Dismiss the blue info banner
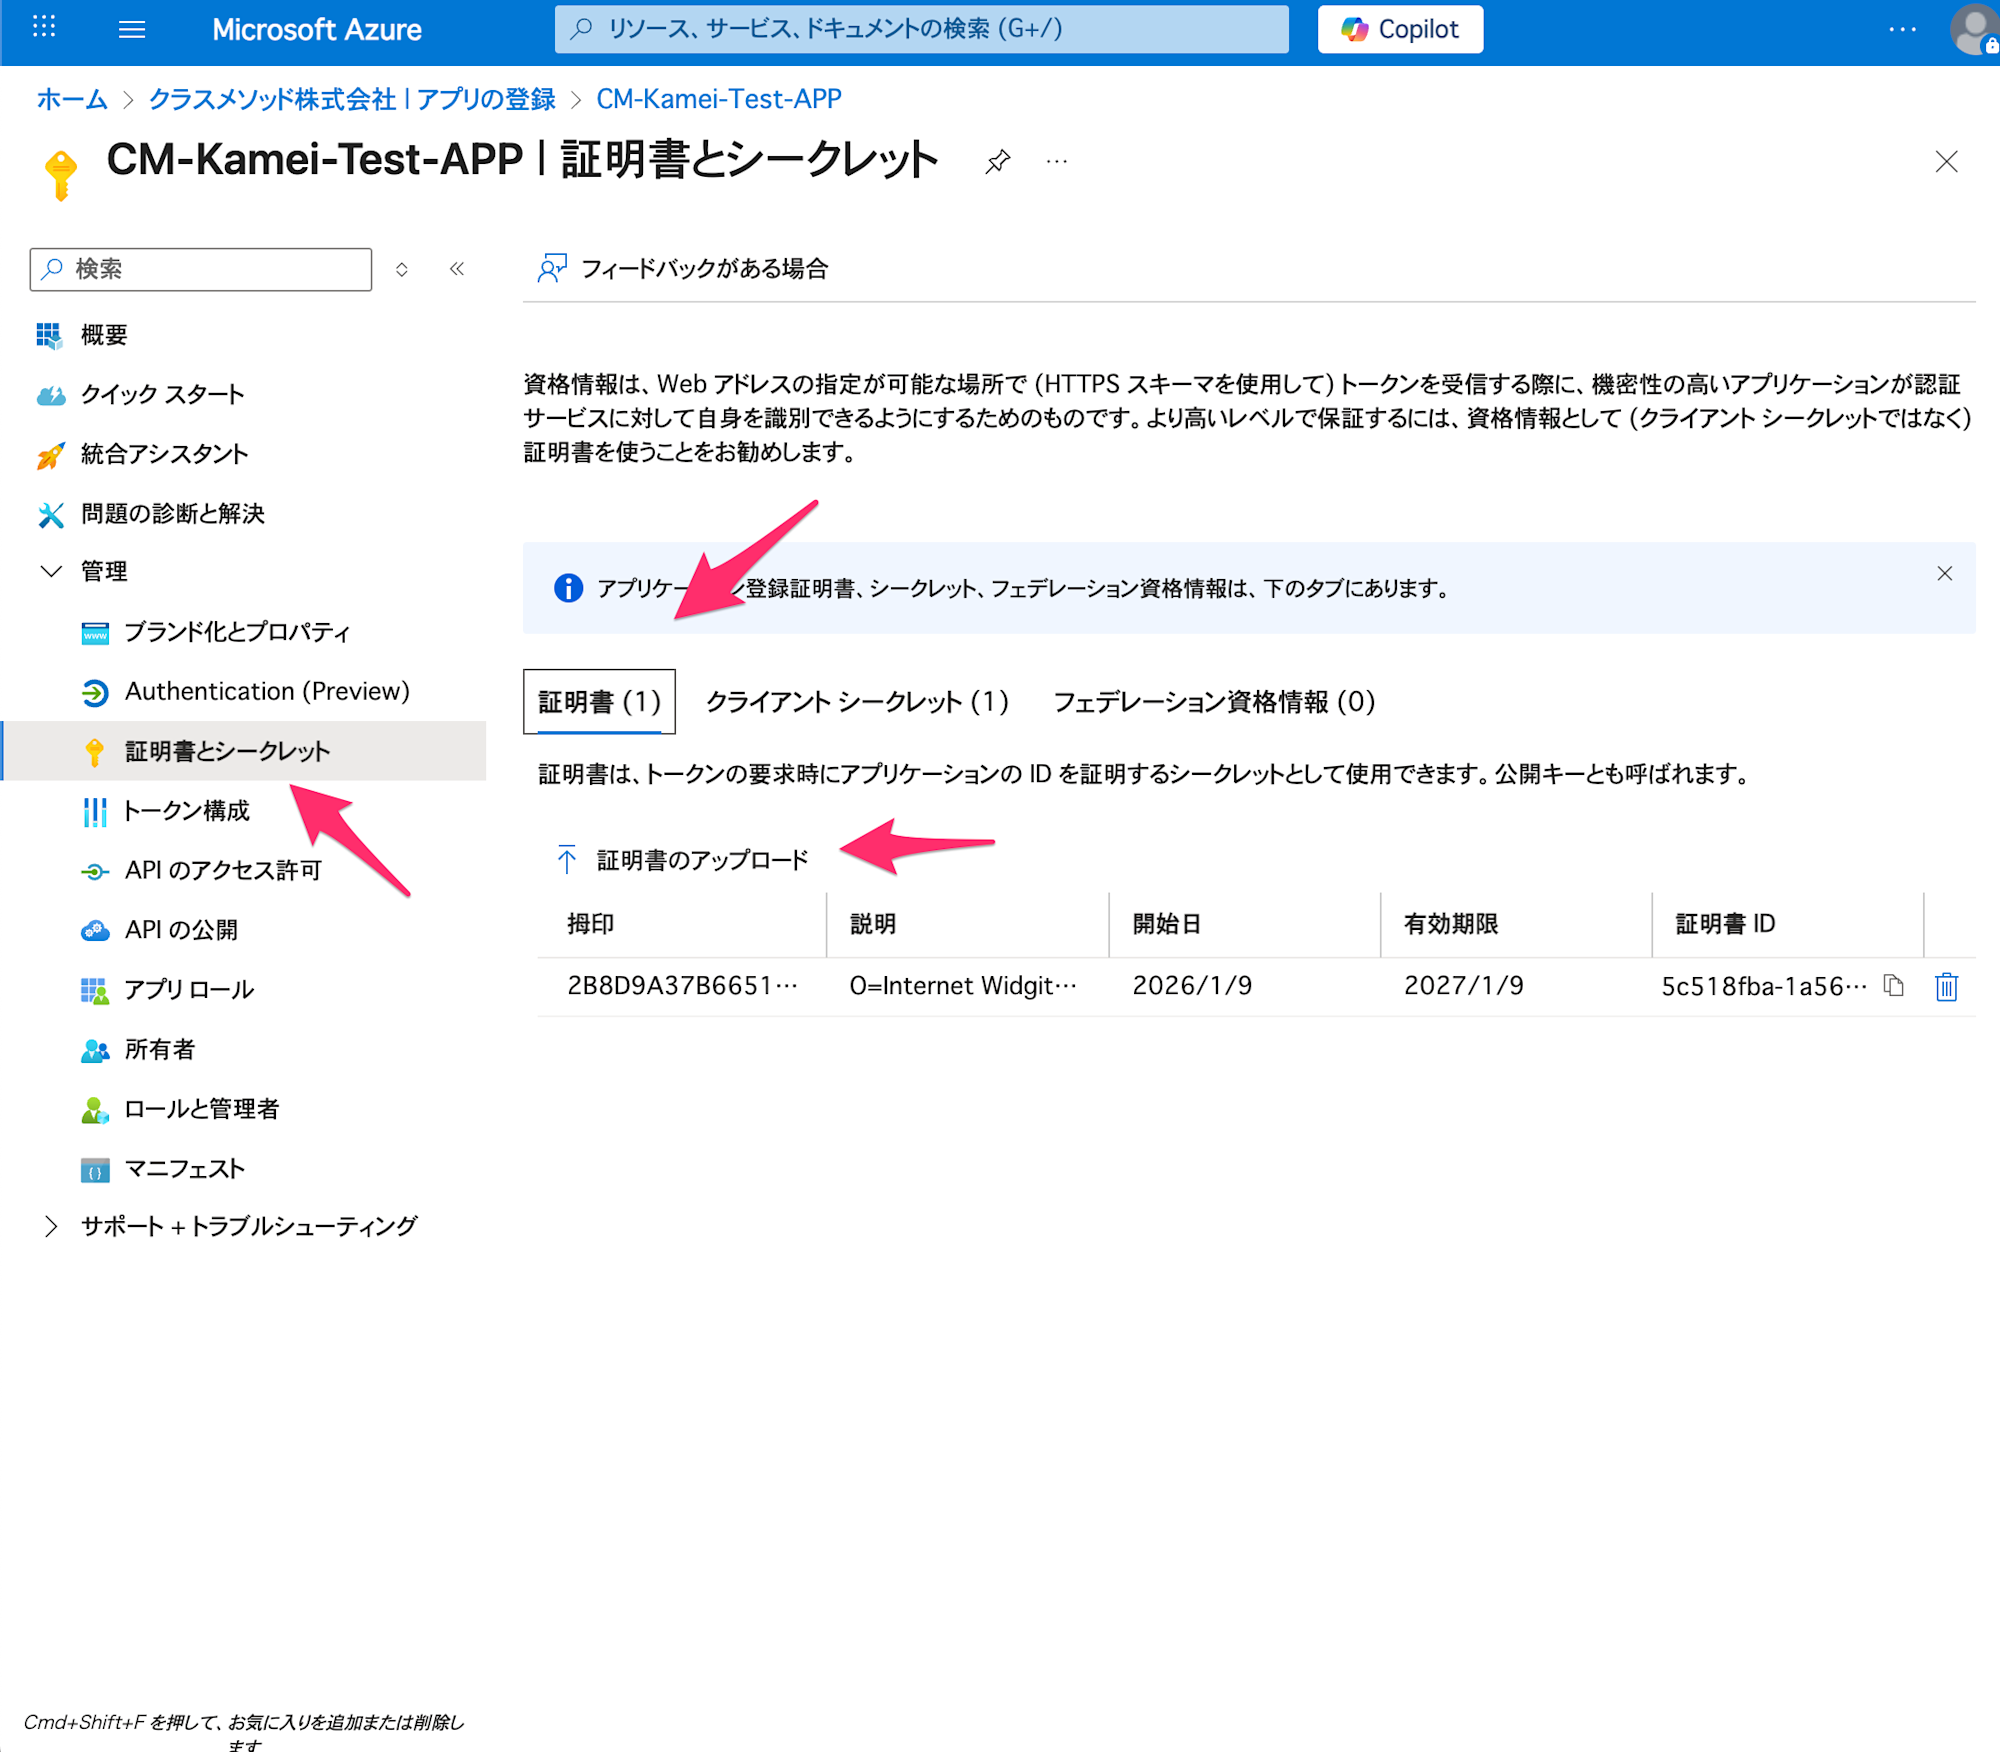 click(x=1944, y=573)
